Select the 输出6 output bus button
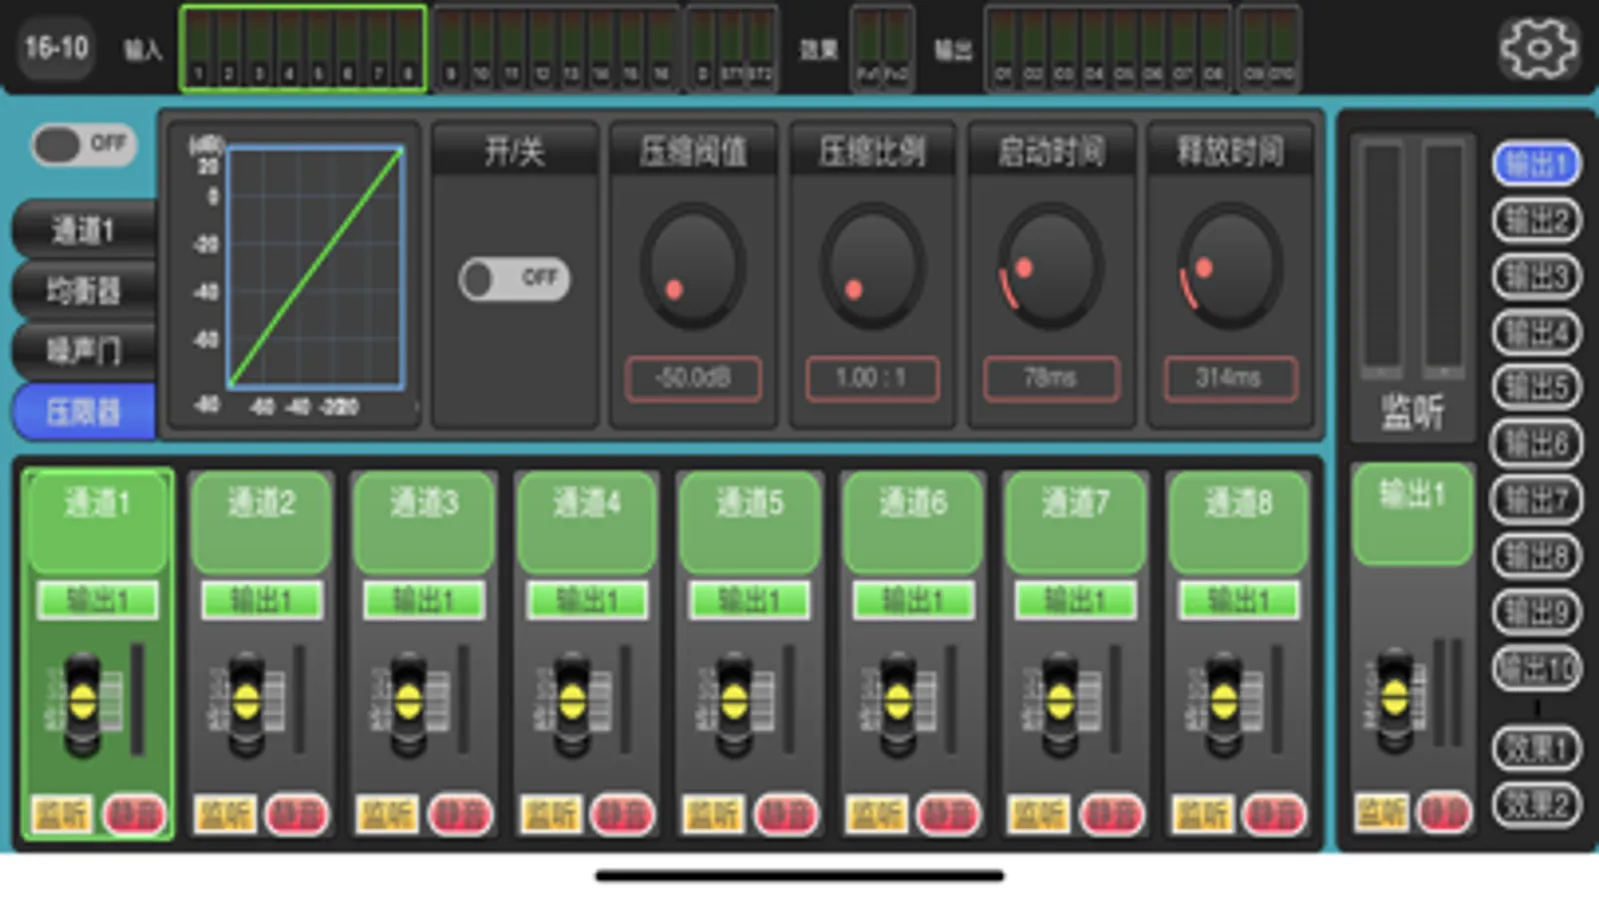The width and height of the screenshot is (1599, 900). (x=1537, y=443)
